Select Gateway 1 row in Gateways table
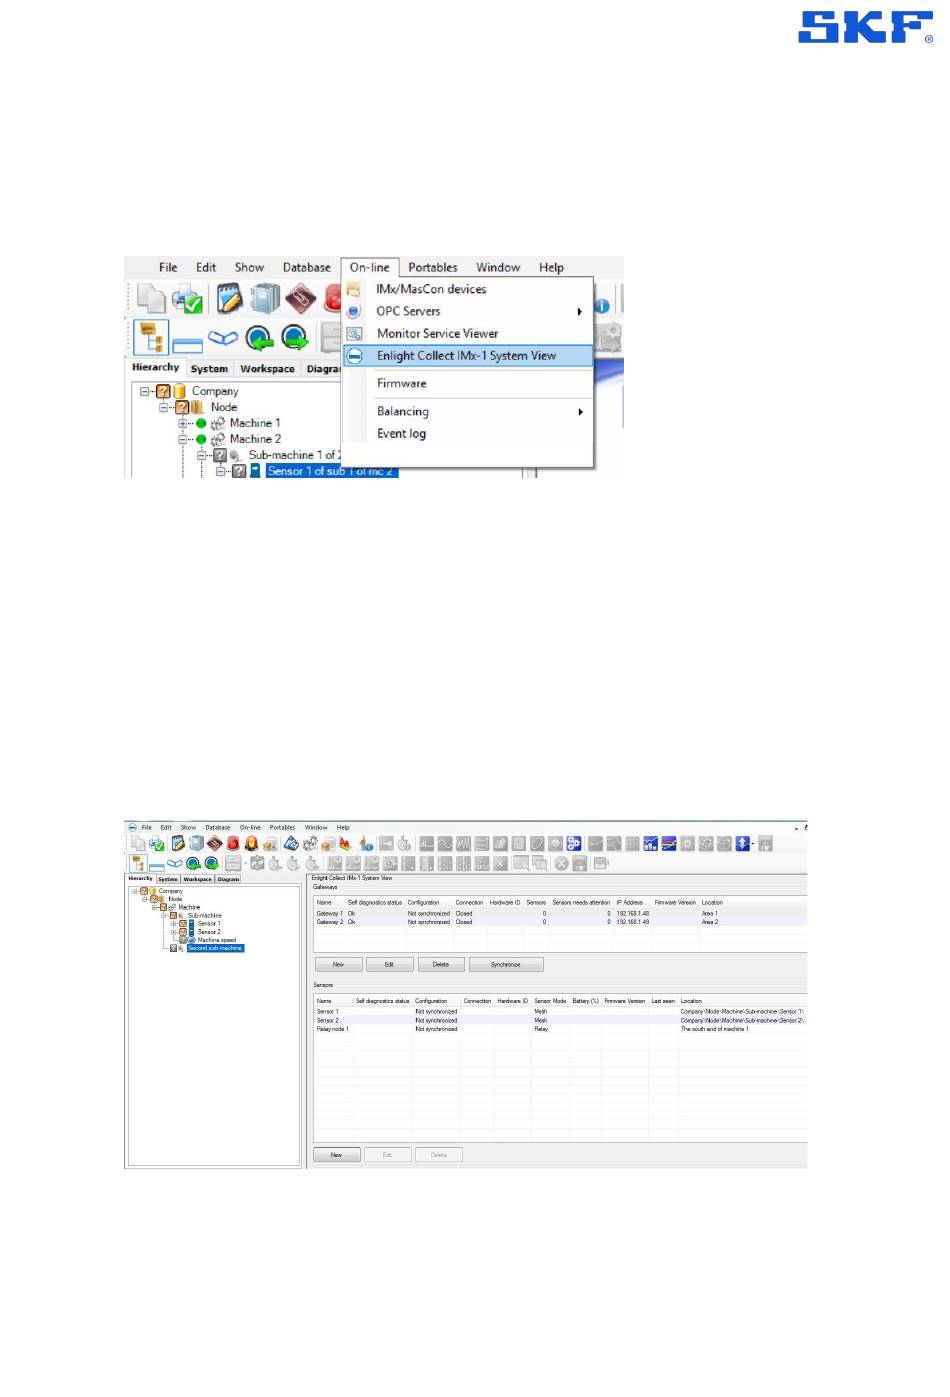Screen dimensions: 950x1397 tap(560, 914)
